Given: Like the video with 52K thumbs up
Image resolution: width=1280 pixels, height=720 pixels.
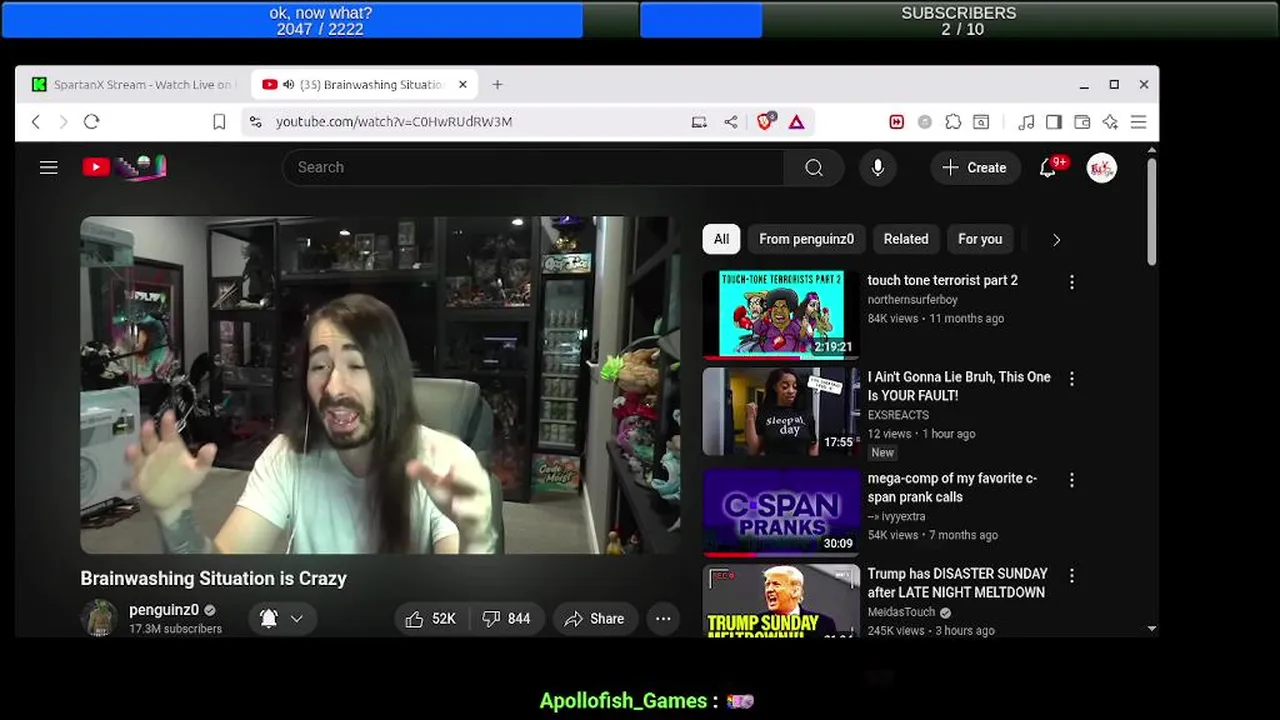Looking at the screenshot, I should 431,619.
